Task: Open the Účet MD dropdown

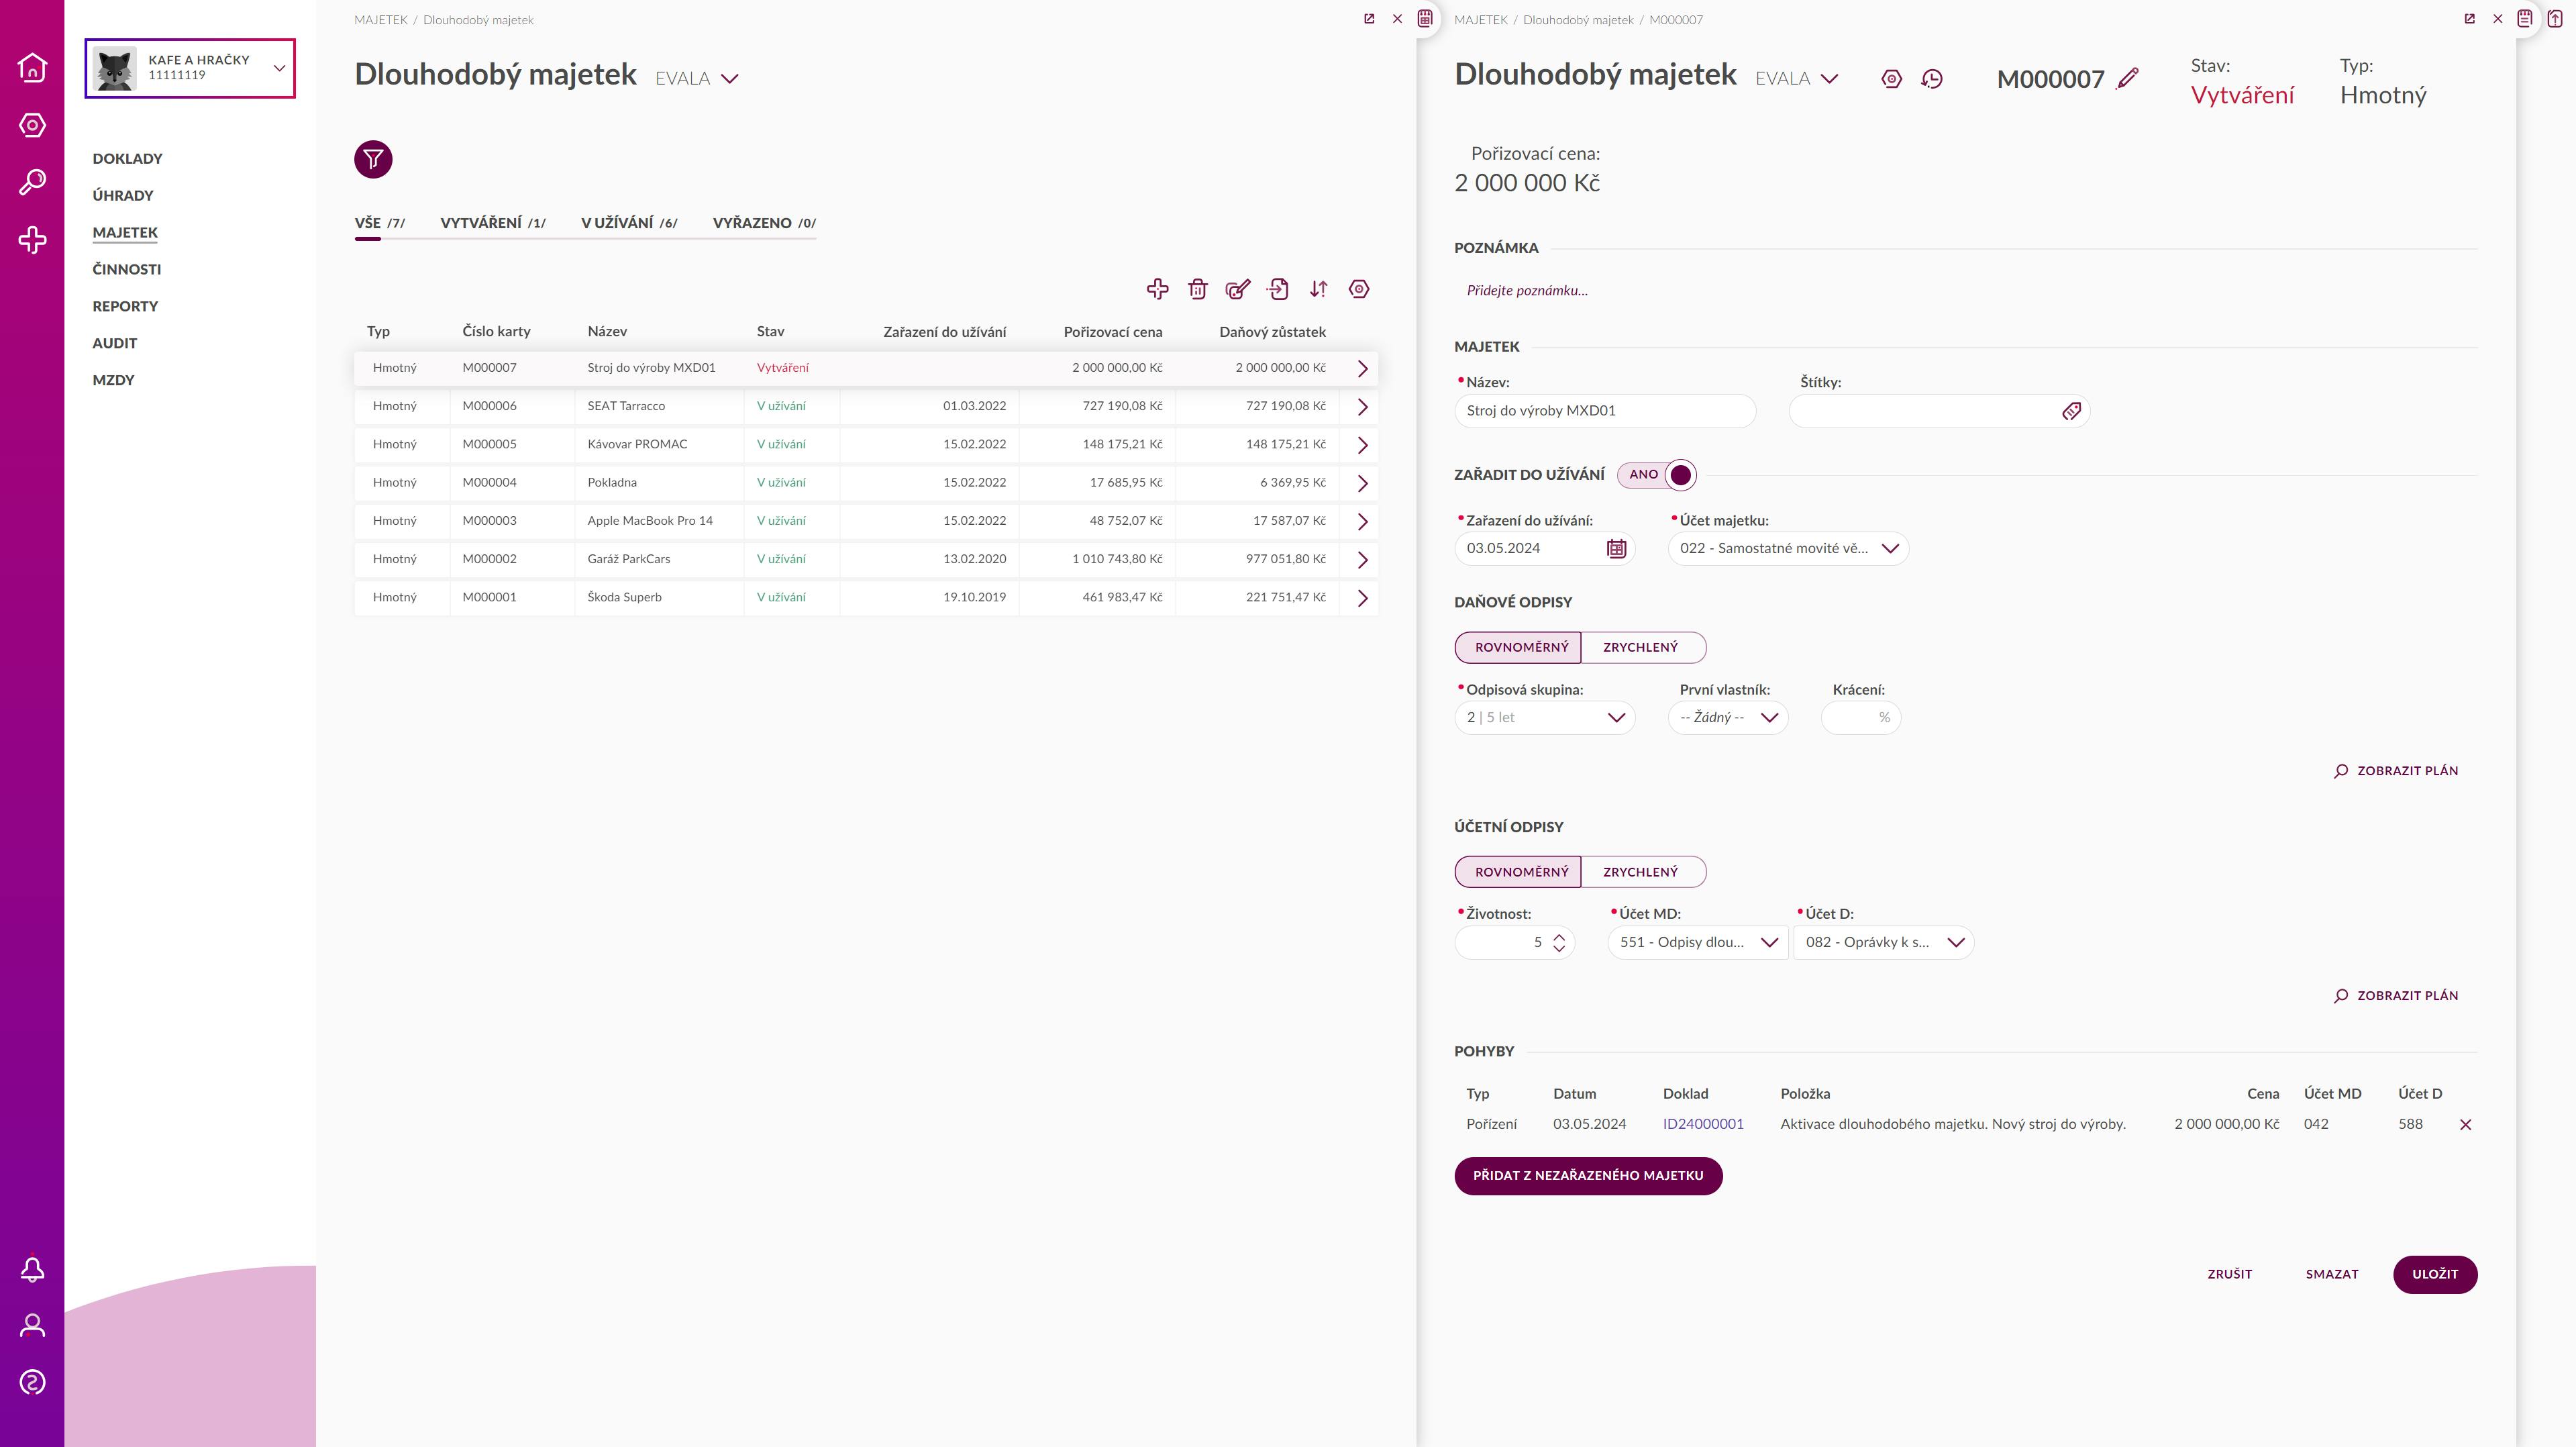Action: pos(1697,942)
